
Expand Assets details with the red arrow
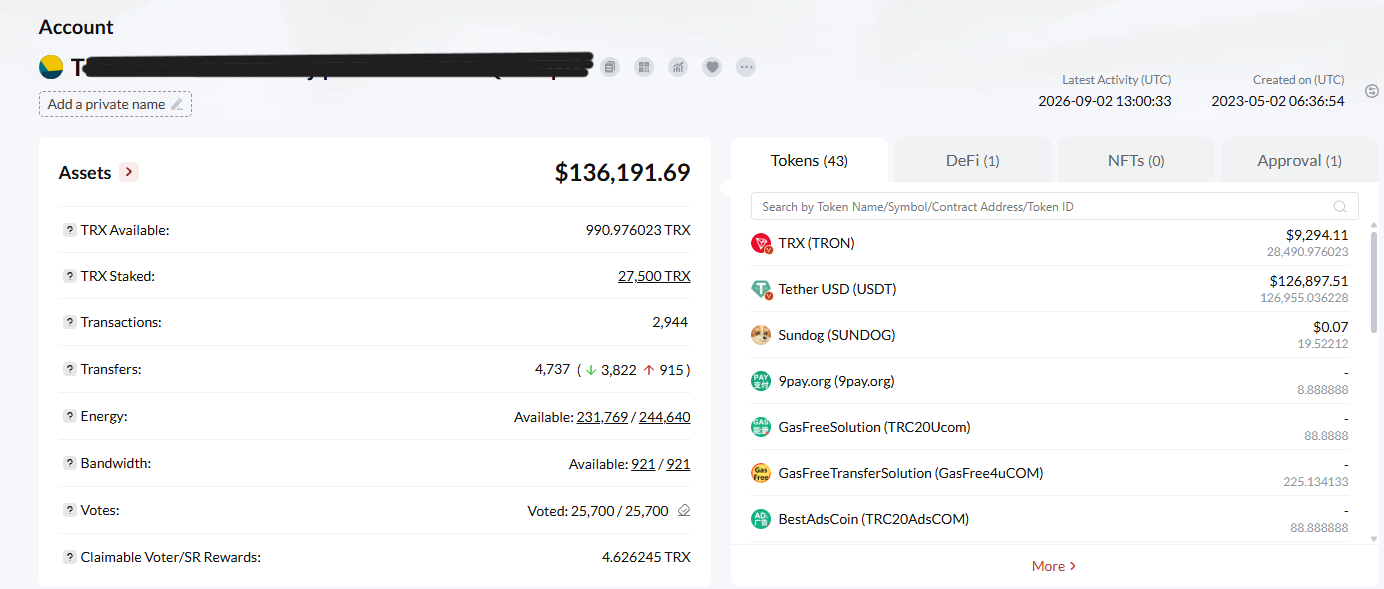[x=128, y=172]
